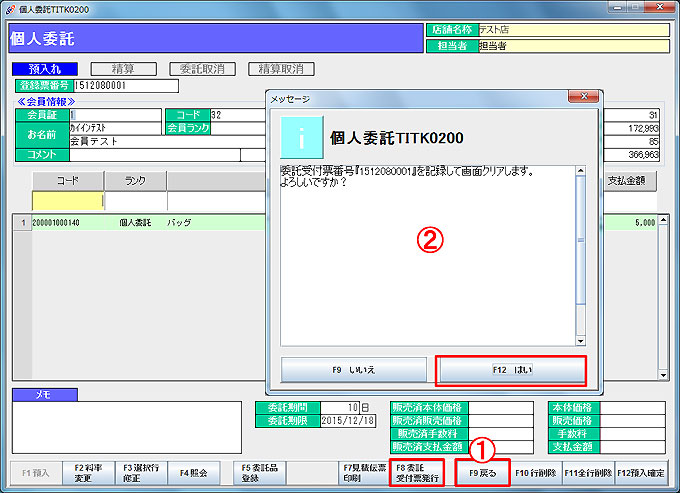680x493 pixels.
Task: Click row number 1 header cell
Action: click(23, 223)
